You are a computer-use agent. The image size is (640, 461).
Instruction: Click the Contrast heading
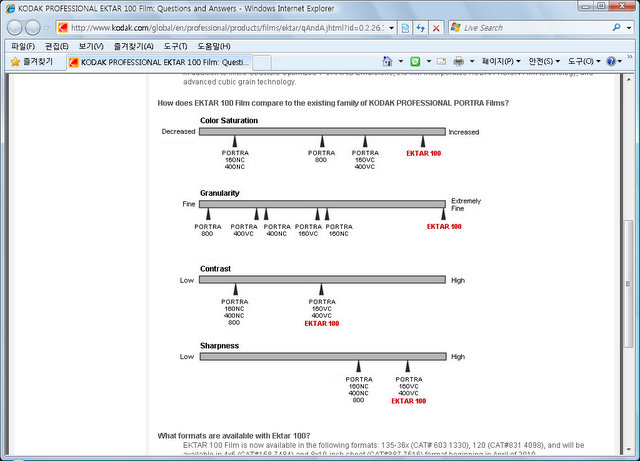coord(215,269)
